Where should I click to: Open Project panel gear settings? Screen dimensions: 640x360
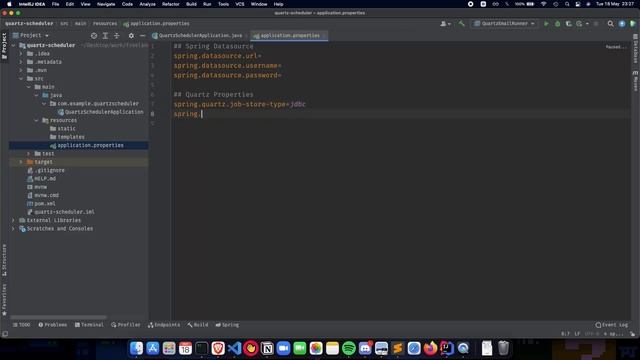tap(131, 36)
